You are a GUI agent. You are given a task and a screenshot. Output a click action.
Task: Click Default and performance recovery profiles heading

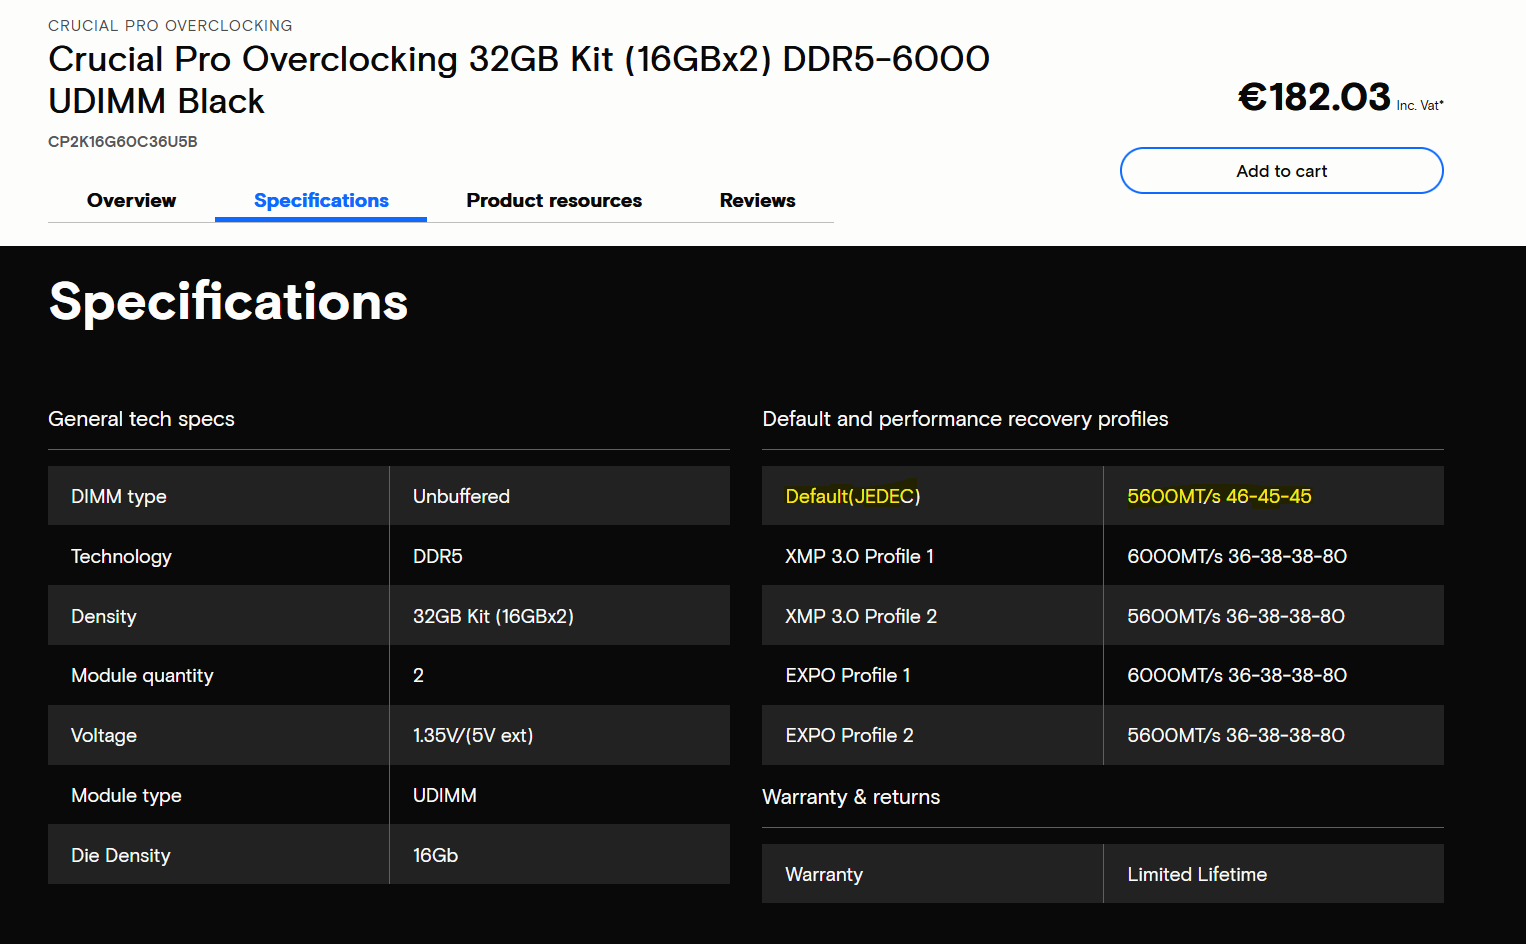click(965, 419)
